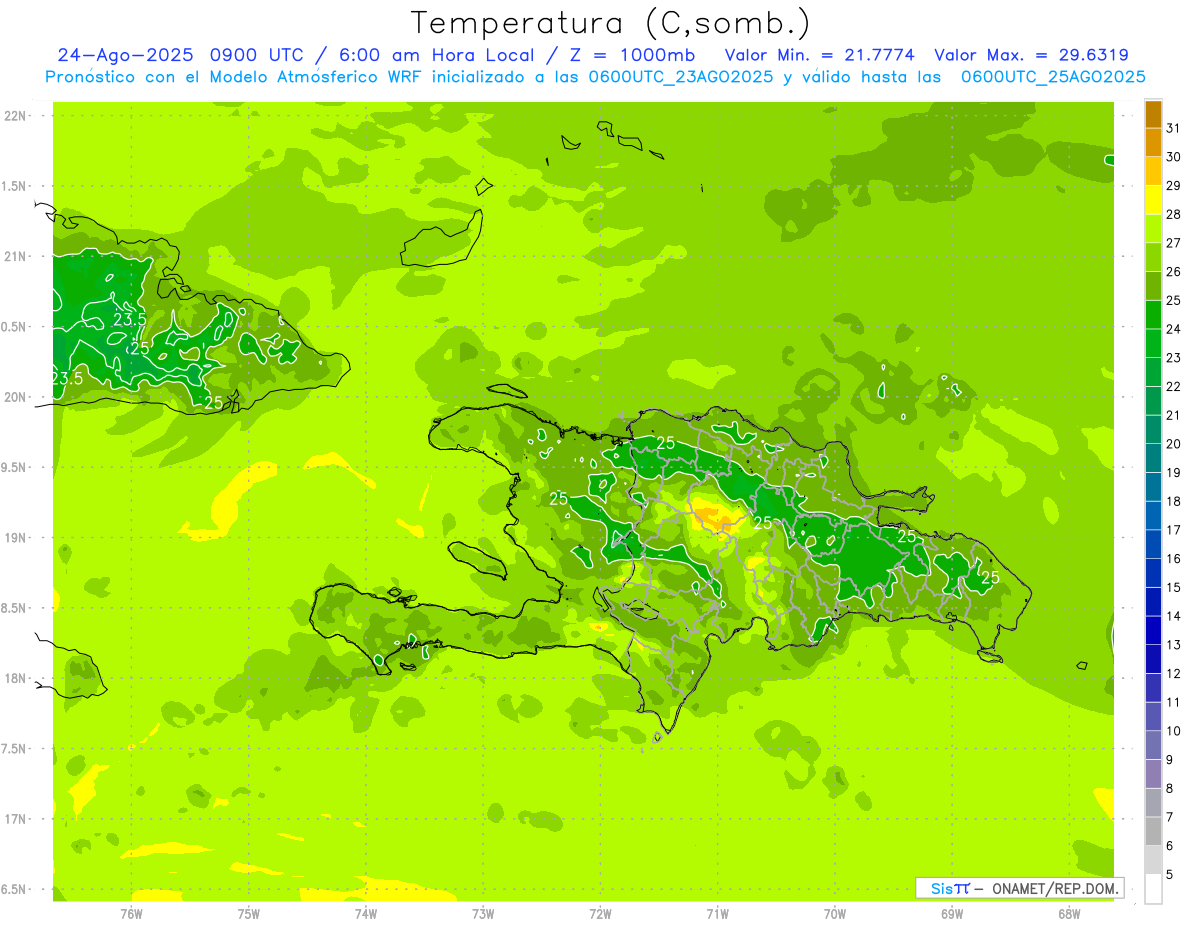
Task: Click the "20N" latitude axis label
Action: click(x=16, y=397)
